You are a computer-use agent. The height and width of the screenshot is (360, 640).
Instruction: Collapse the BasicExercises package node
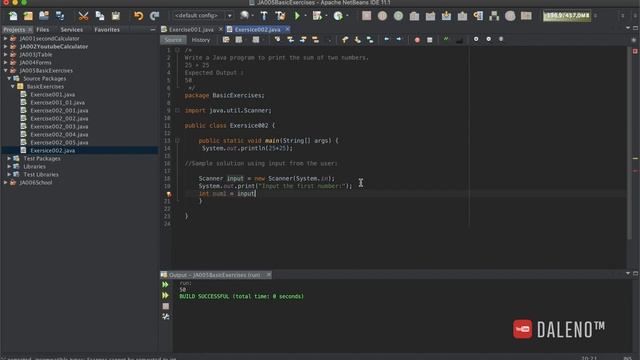13,87
